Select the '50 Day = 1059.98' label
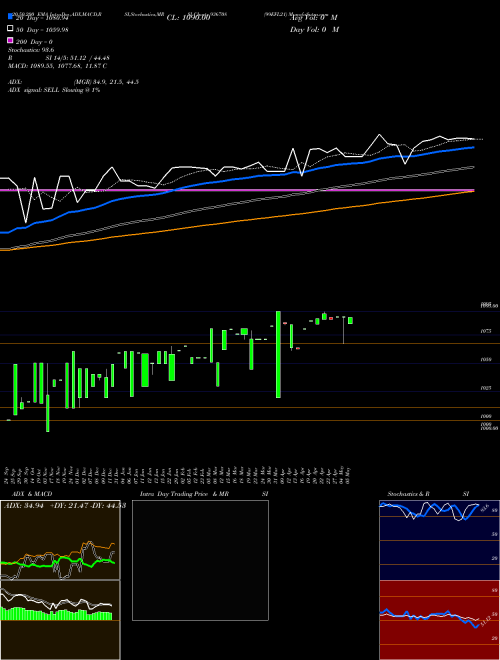This screenshot has width=500, height=660. (x=42, y=30)
